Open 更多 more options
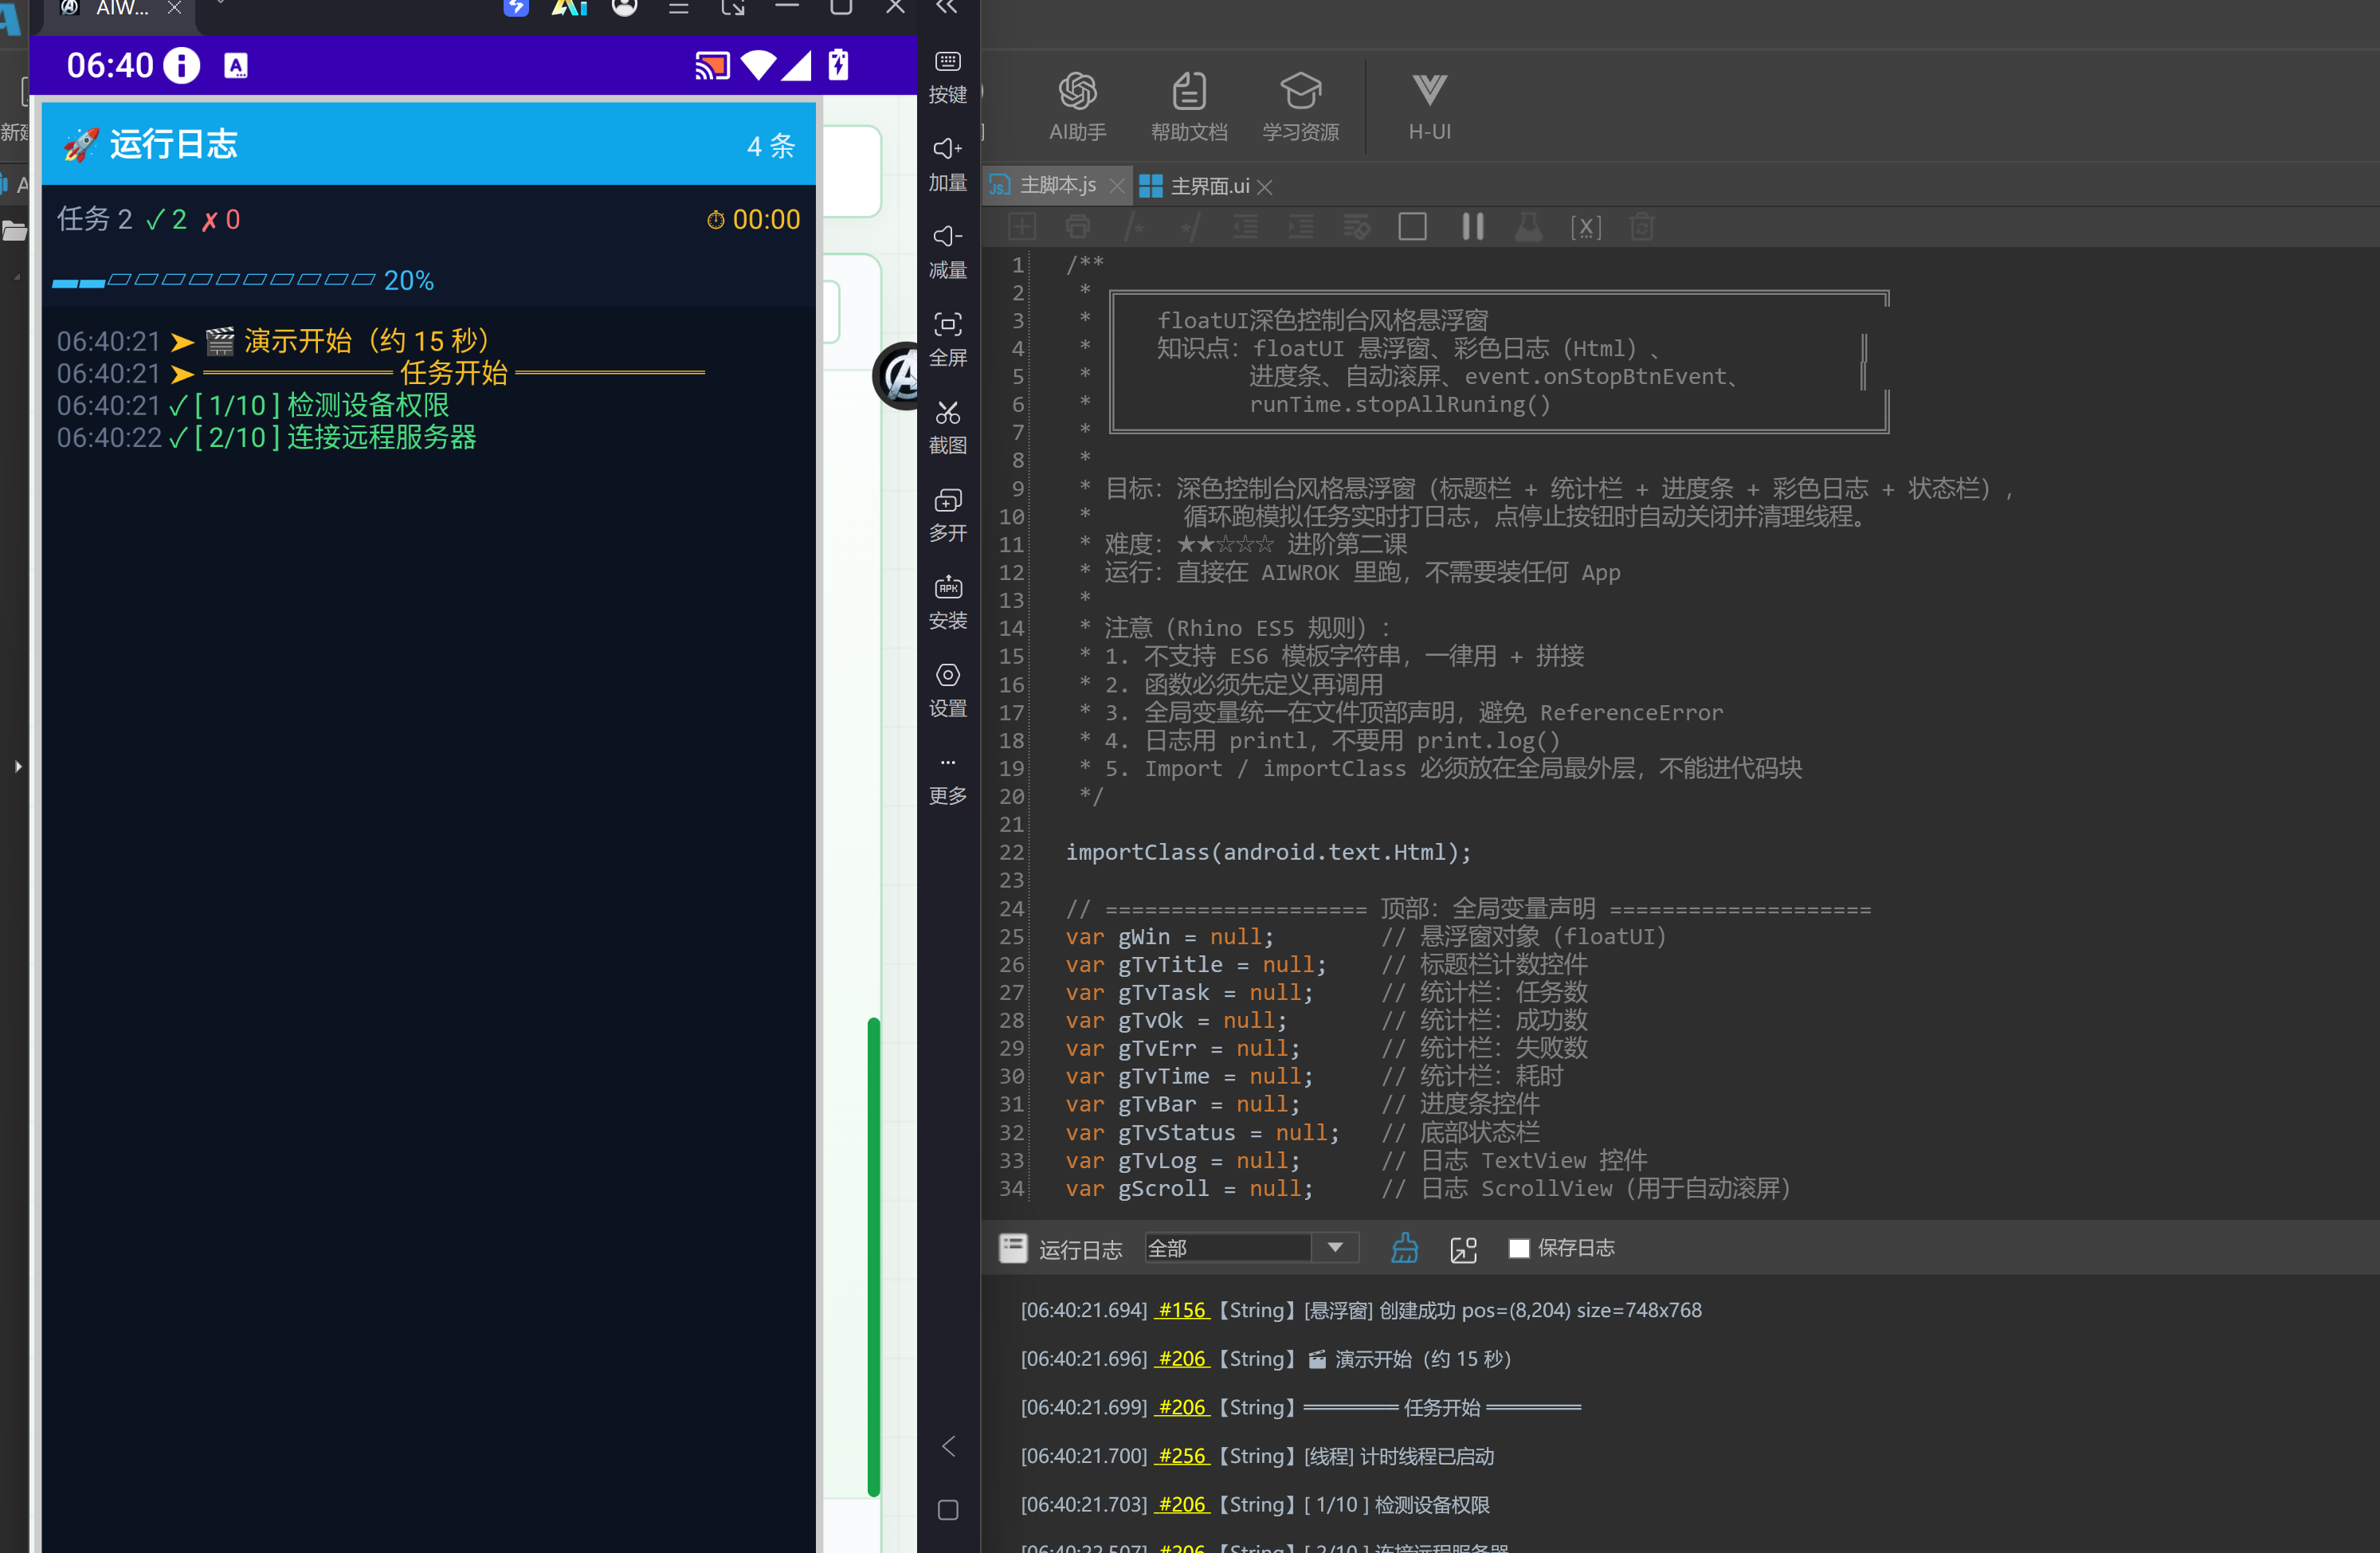2380x1553 pixels. (947, 780)
